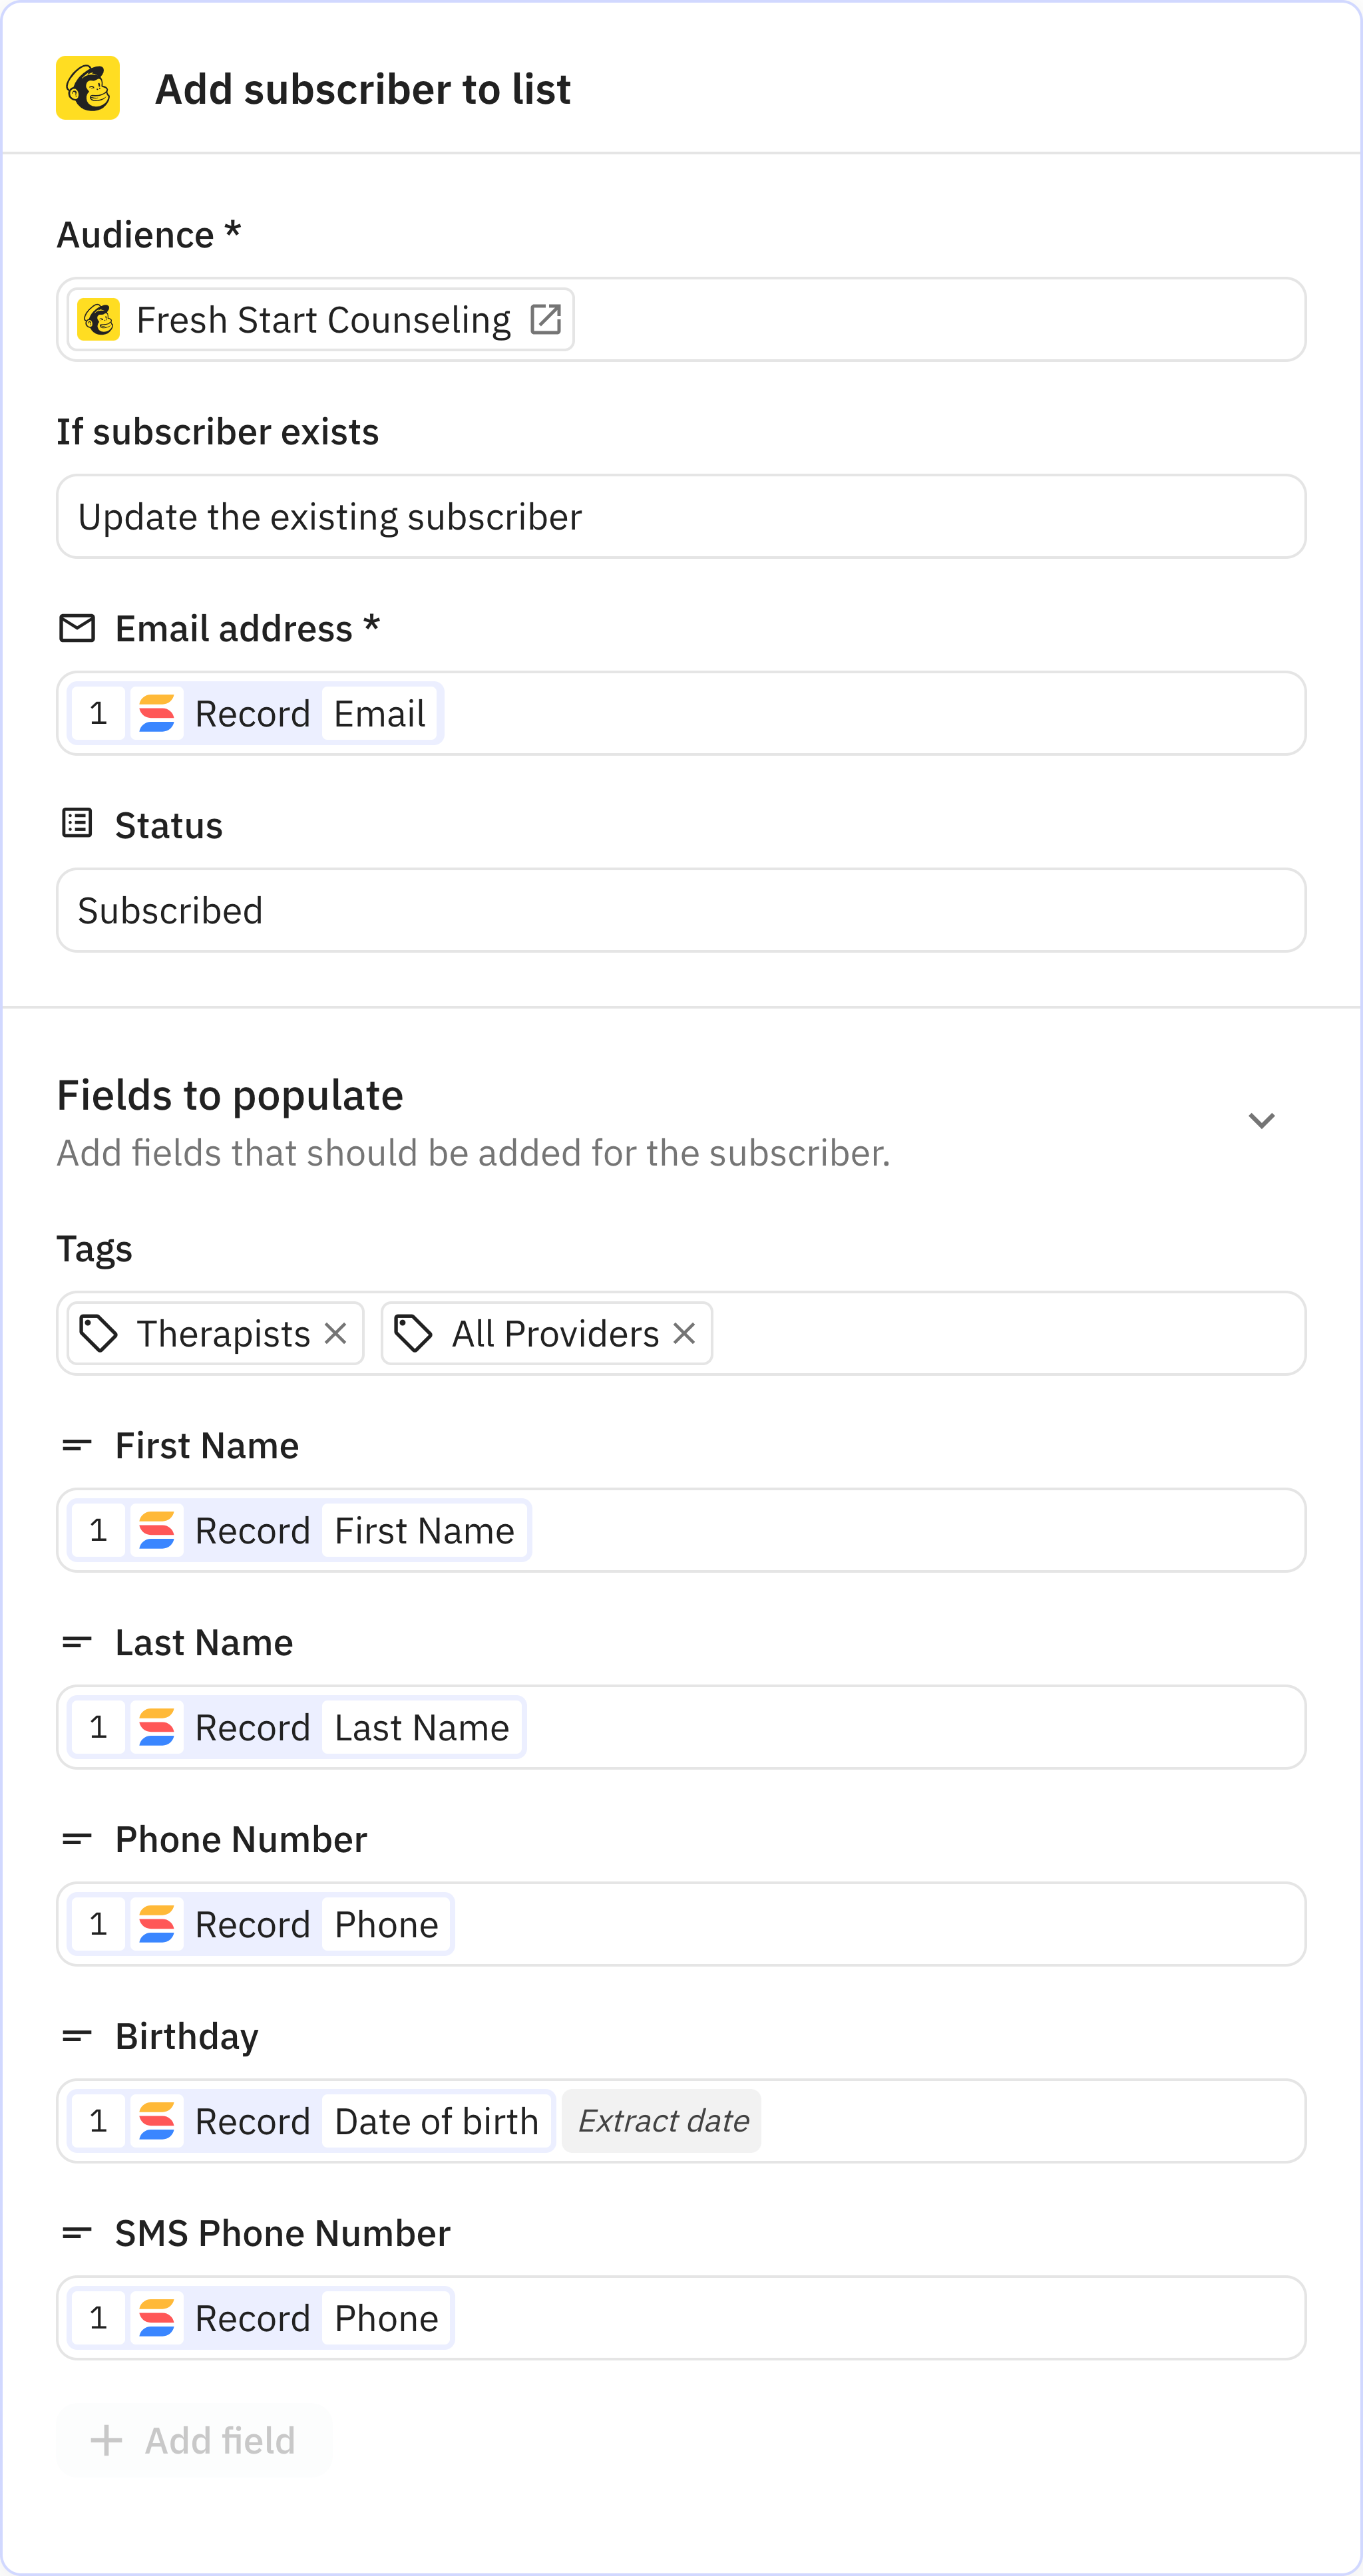Viewport: 1363px width, 2576px height.
Task: Remove the All Providers tag
Action: (684, 1333)
